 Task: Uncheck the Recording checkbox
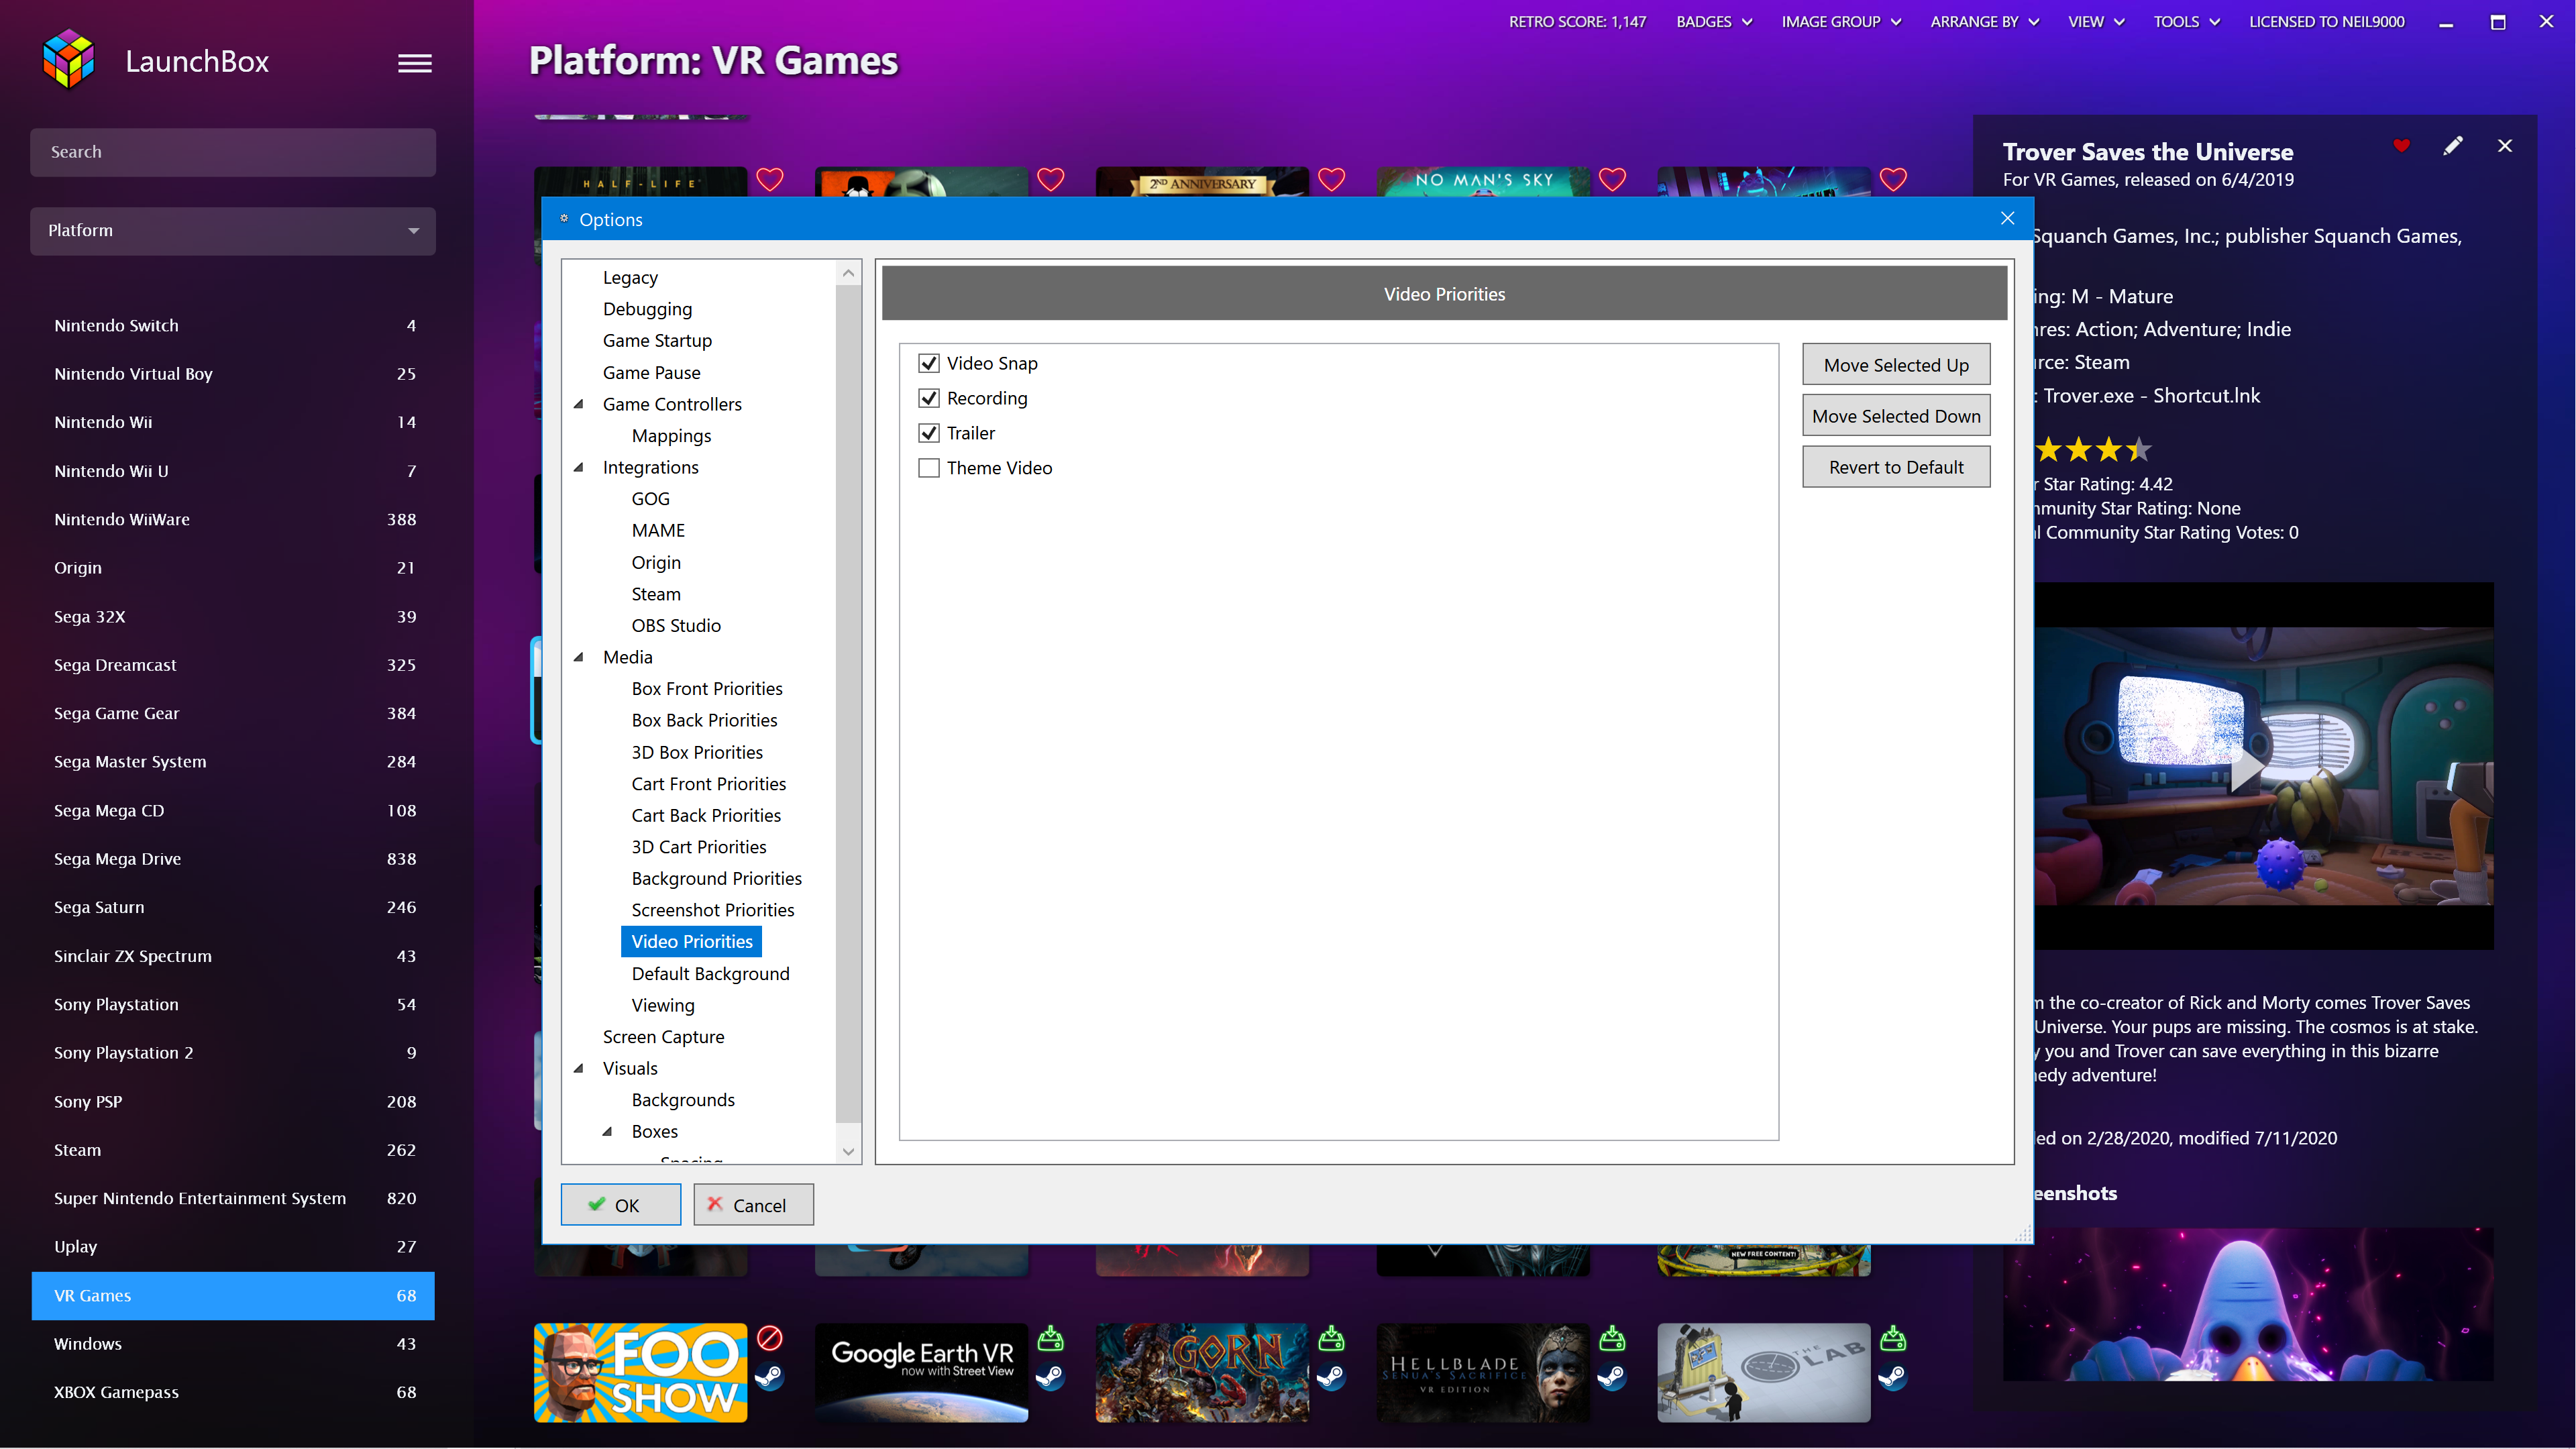click(x=929, y=398)
